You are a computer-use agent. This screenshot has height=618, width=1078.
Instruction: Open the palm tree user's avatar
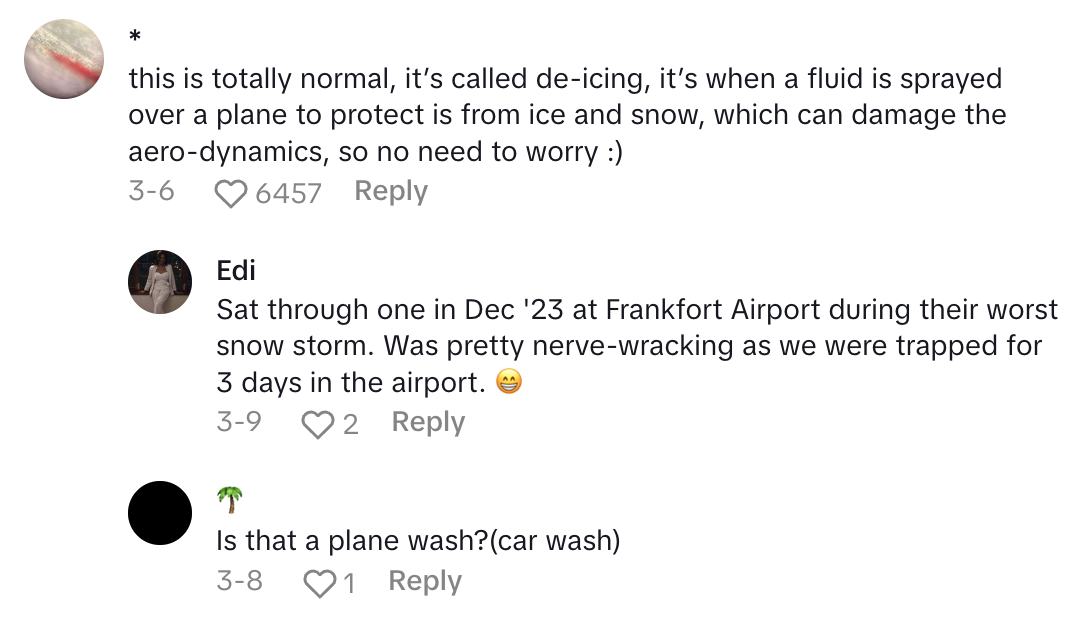(x=160, y=512)
